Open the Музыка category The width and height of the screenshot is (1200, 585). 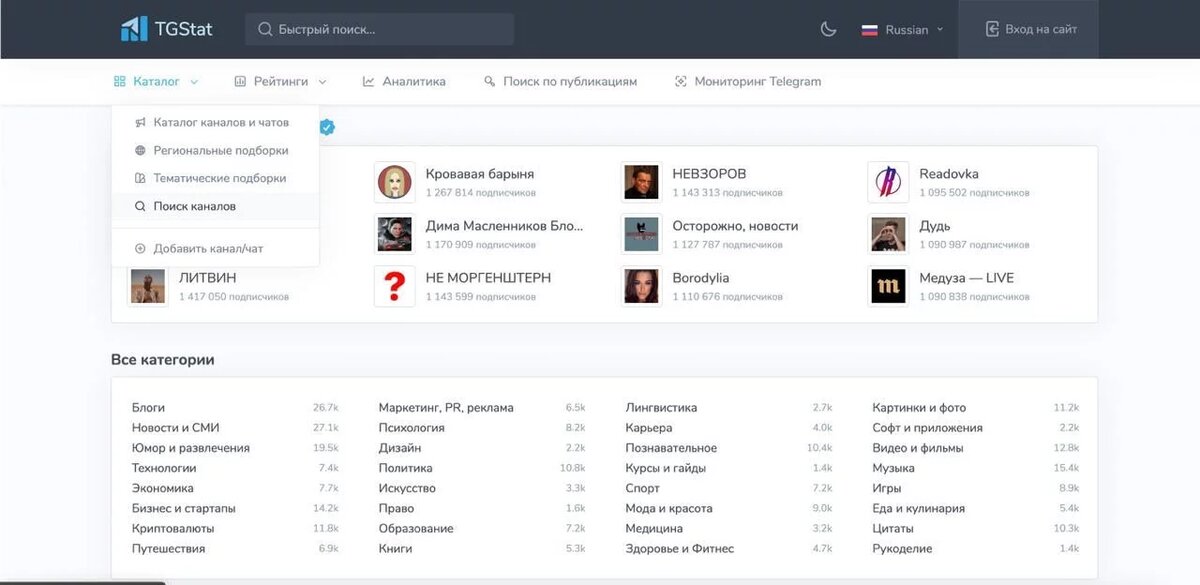(893, 468)
